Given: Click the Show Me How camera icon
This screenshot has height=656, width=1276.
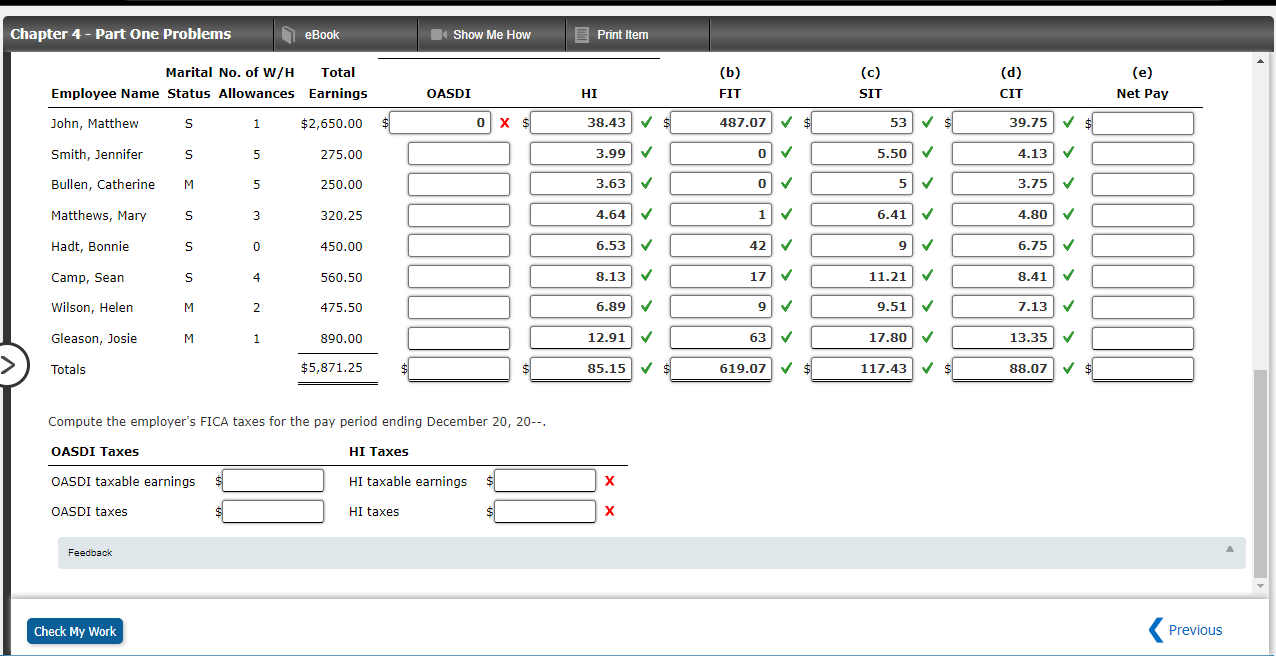Looking at the screenshot, I should pos(438,35).
